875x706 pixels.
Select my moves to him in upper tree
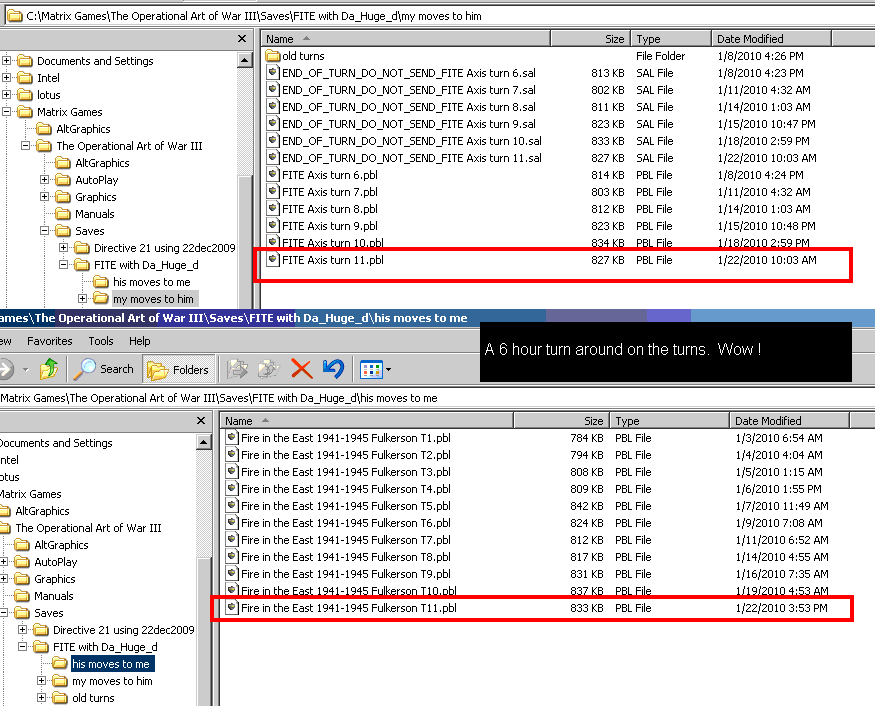[153, 299]
